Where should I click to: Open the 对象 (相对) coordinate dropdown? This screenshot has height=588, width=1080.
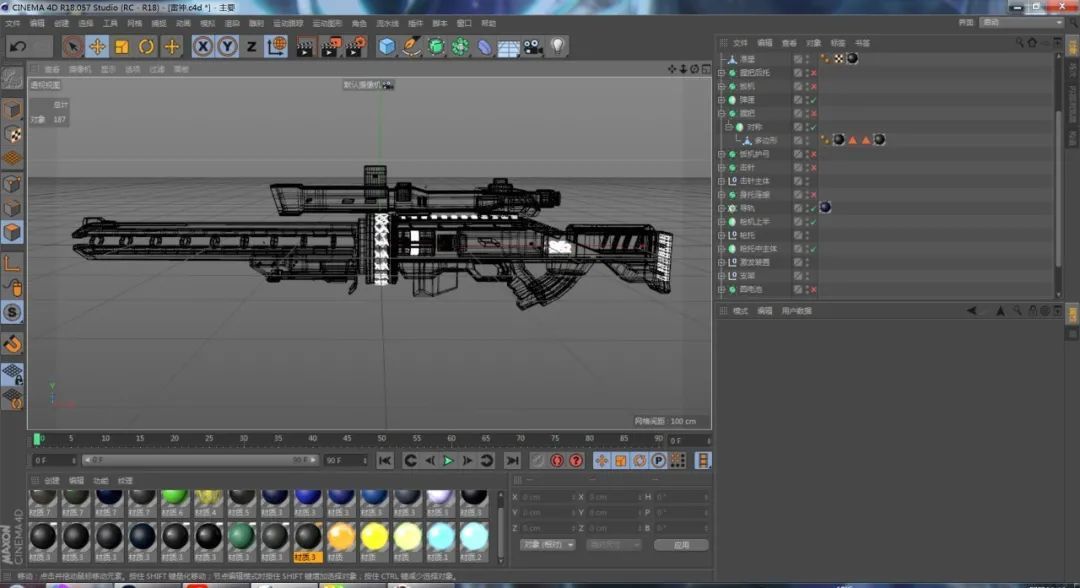pyautogui.click(x=547, y=545)
